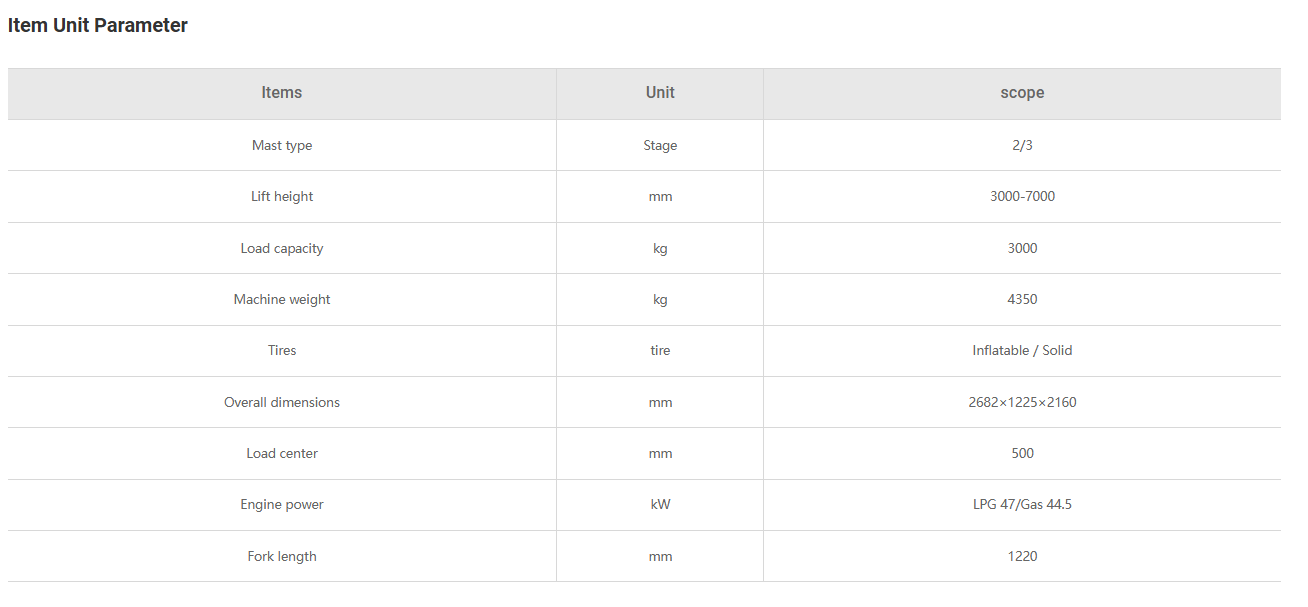Select the Items column header
Viewport: 1308px width, 607px height.
282,93
